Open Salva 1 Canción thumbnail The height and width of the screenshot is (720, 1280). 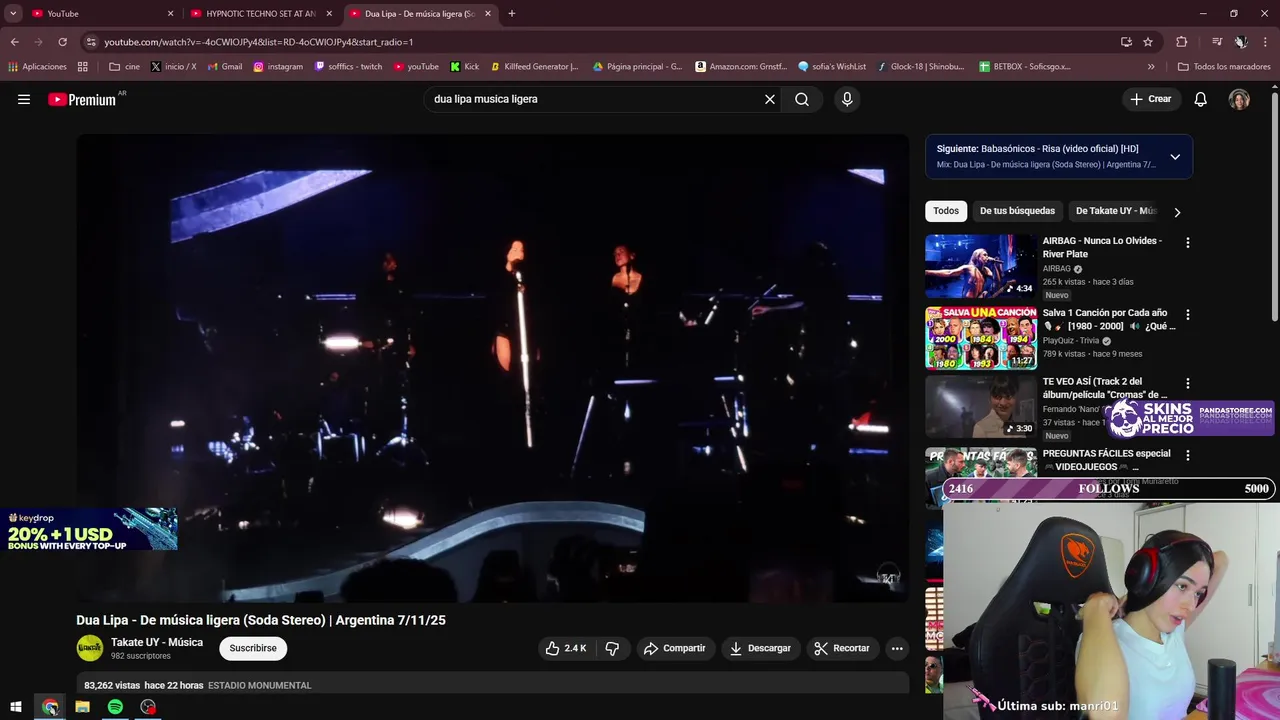(x=981, y=338)
